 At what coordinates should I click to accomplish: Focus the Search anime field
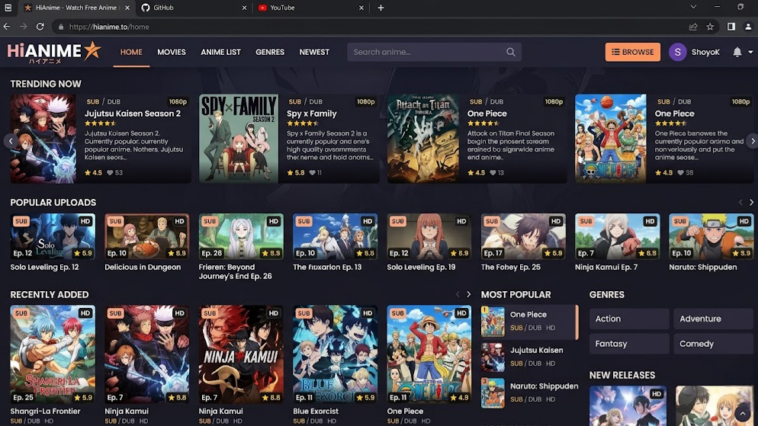(434, 52)
